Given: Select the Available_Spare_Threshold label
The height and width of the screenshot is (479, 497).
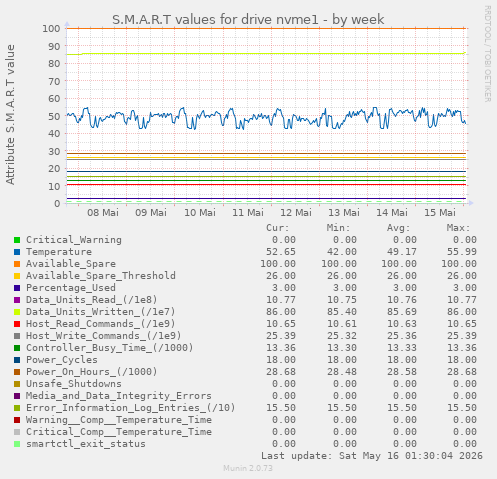Looking at the screenshot, I should point(101,276).
